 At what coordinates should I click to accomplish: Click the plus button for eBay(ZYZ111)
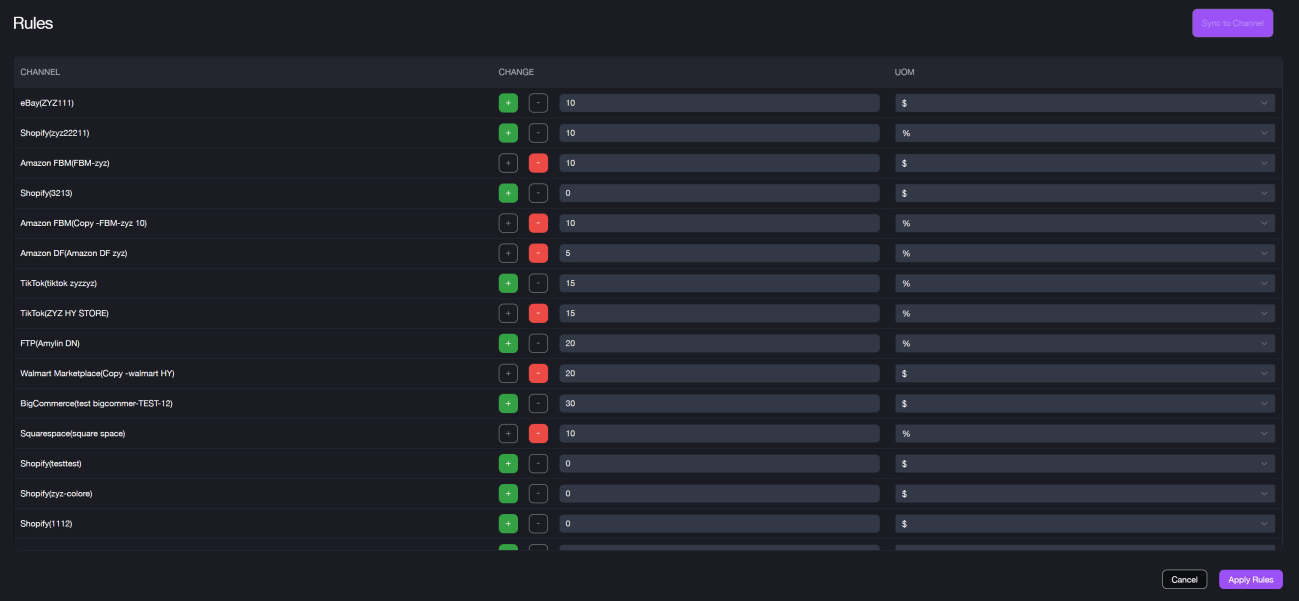point(508,103)
